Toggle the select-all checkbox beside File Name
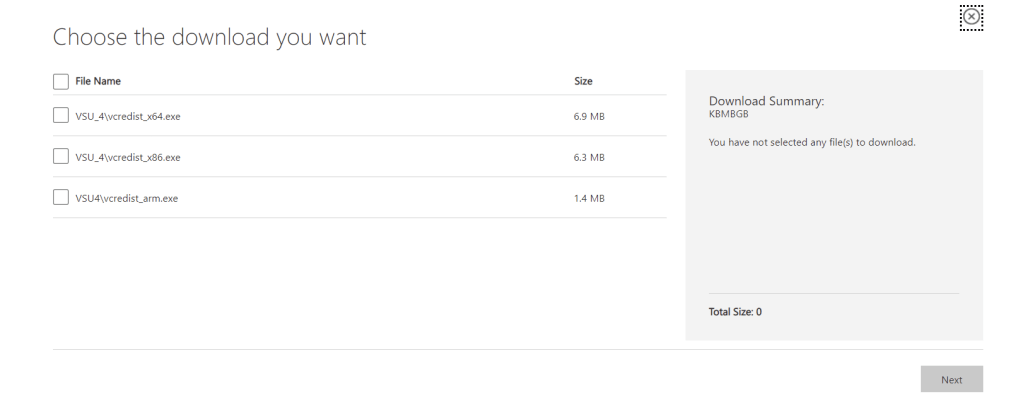This screenshot has width=1023, height=401. click(x=61, y=81)
